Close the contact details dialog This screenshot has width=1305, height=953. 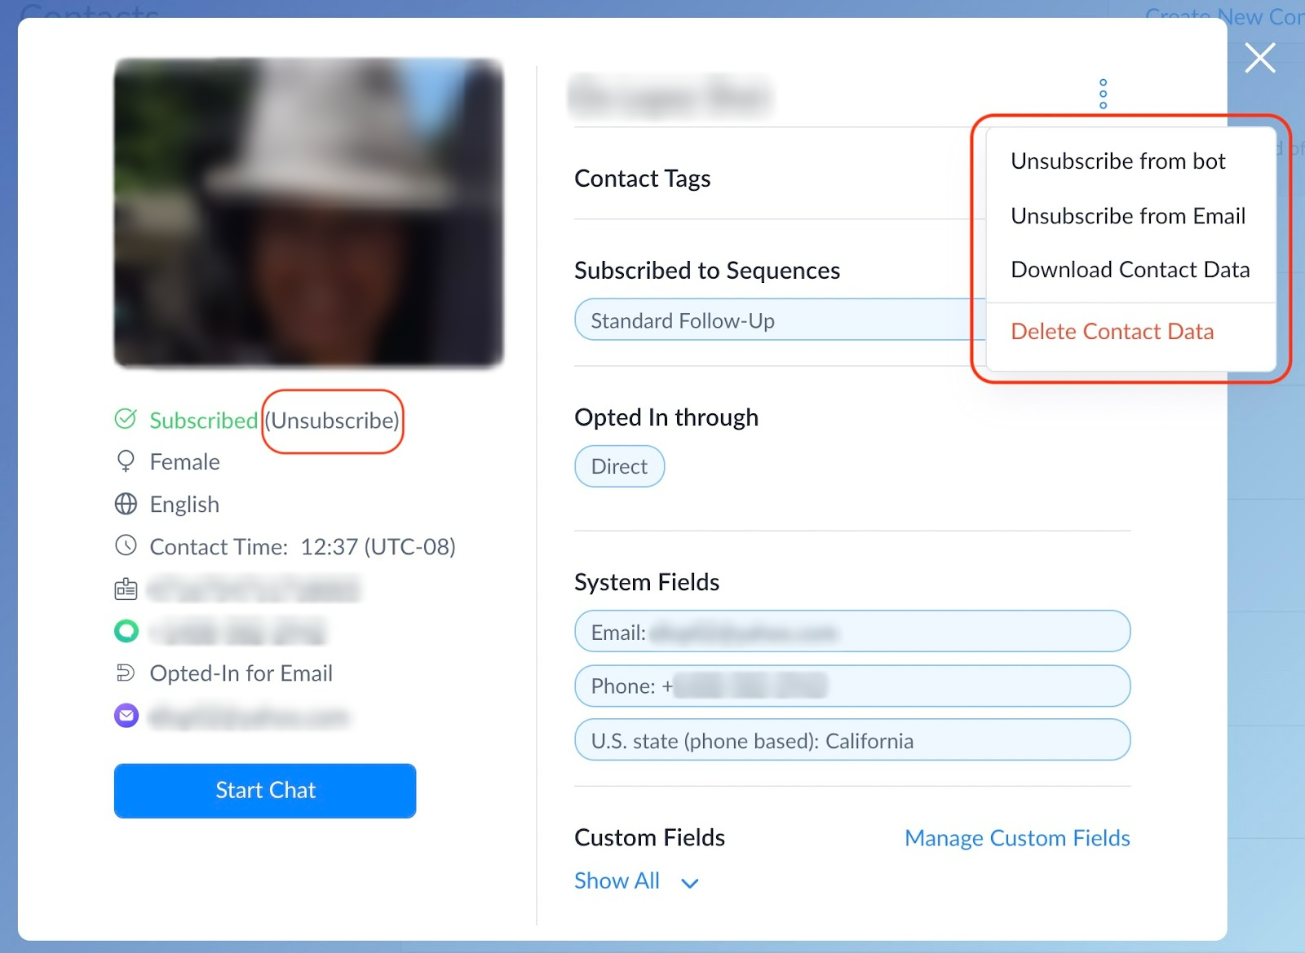pos(1260,58)
